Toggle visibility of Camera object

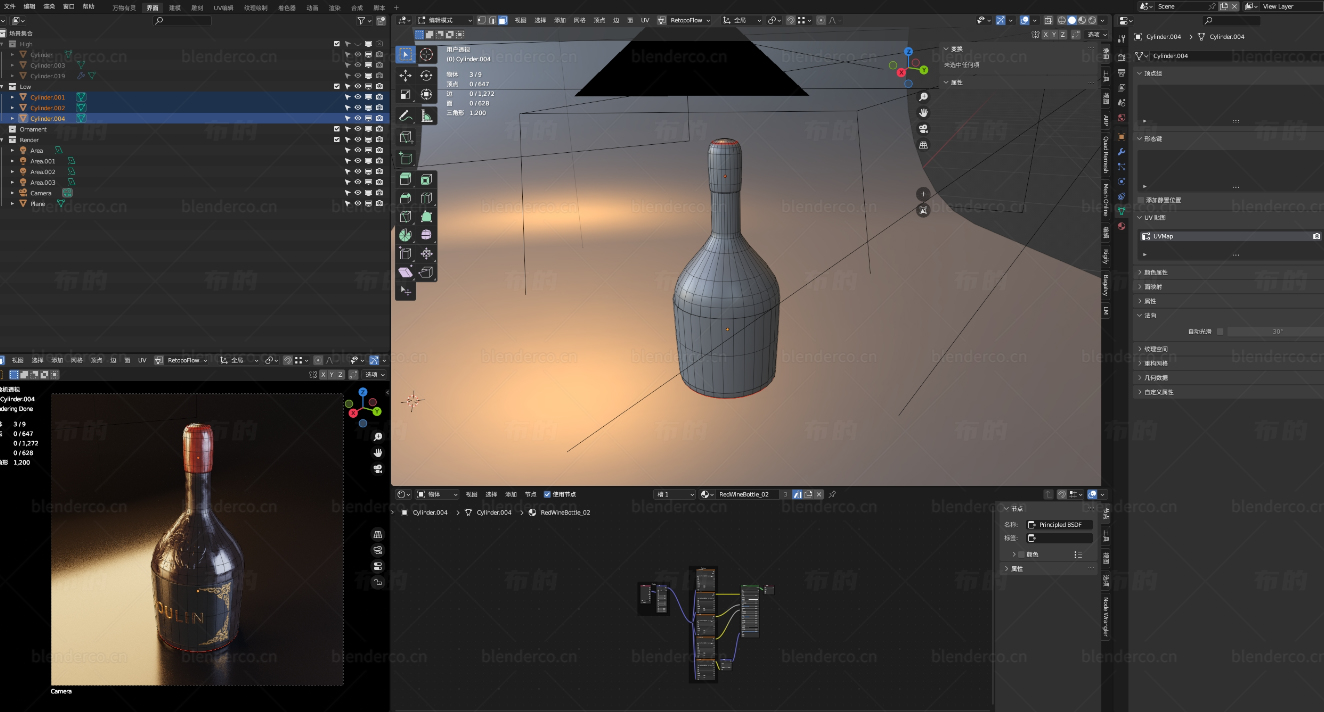point(358,193)
